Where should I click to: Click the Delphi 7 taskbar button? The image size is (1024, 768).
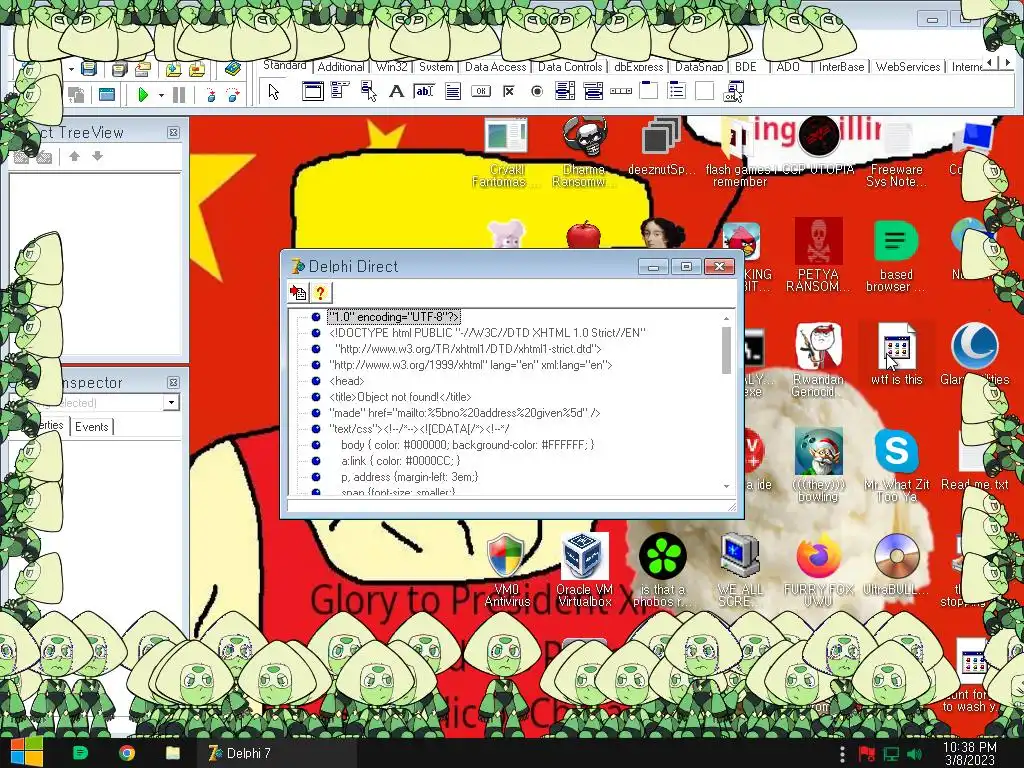[x=276, y=753]
